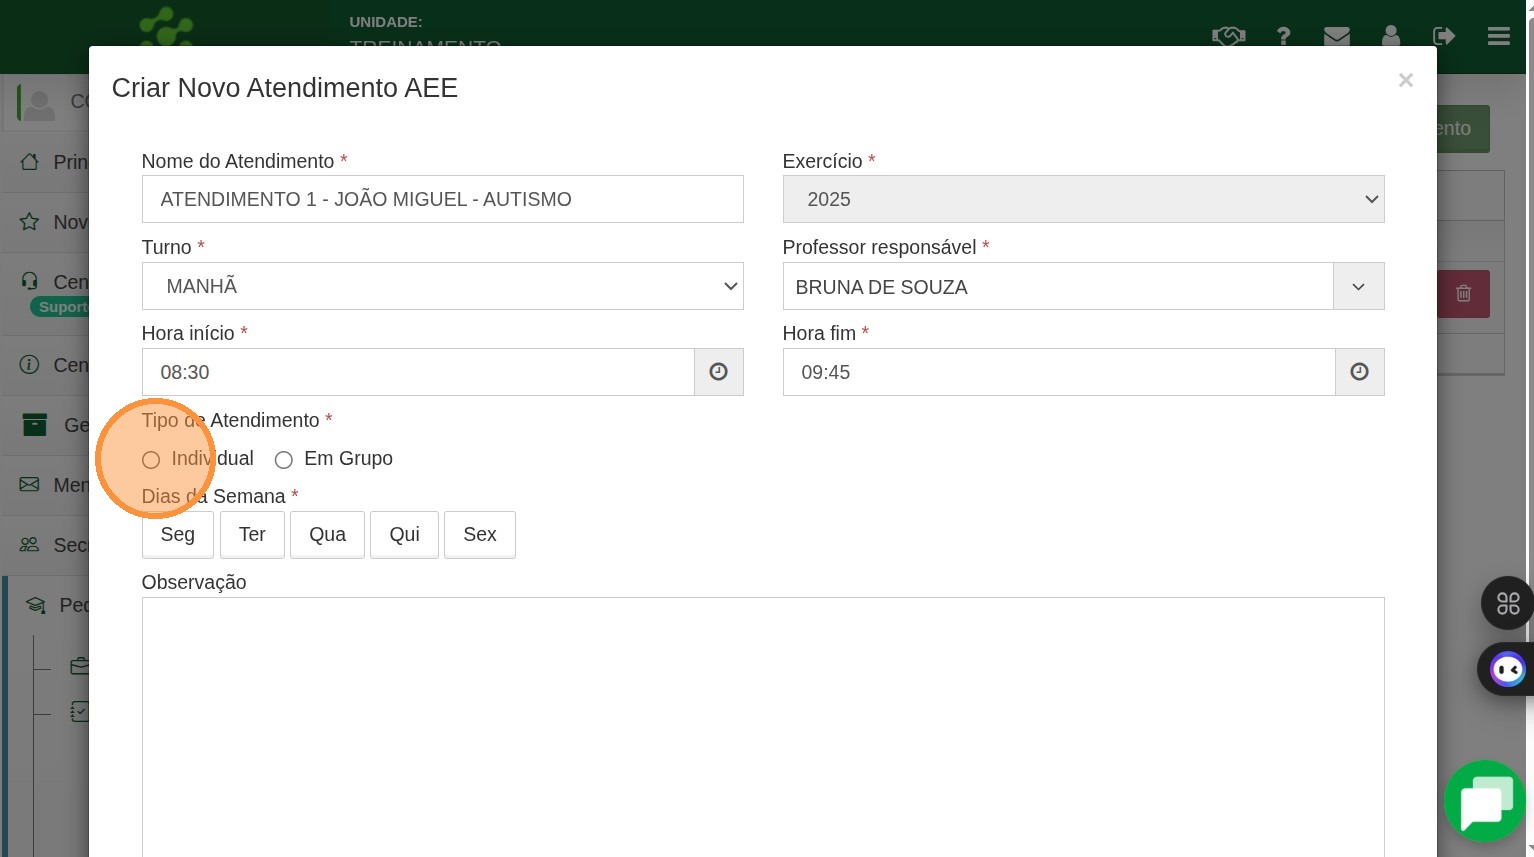The height and width of the screenshot is (857, 1534).
Task: Expand the Professor responsável dropdown arrow
Action: pos(1358,287)
